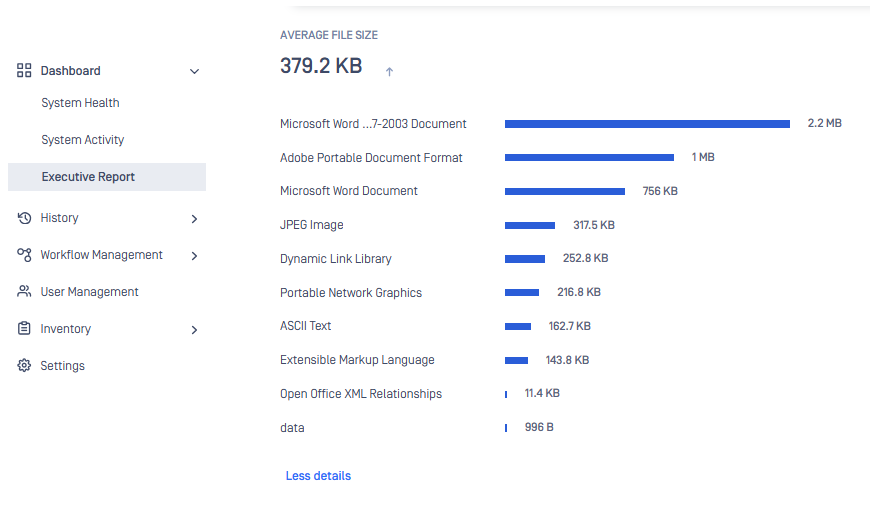Image resolution: width=870 pixels, height=505 pixels.
Task: Open the System Activity page
Action: (x=83, y=140)
